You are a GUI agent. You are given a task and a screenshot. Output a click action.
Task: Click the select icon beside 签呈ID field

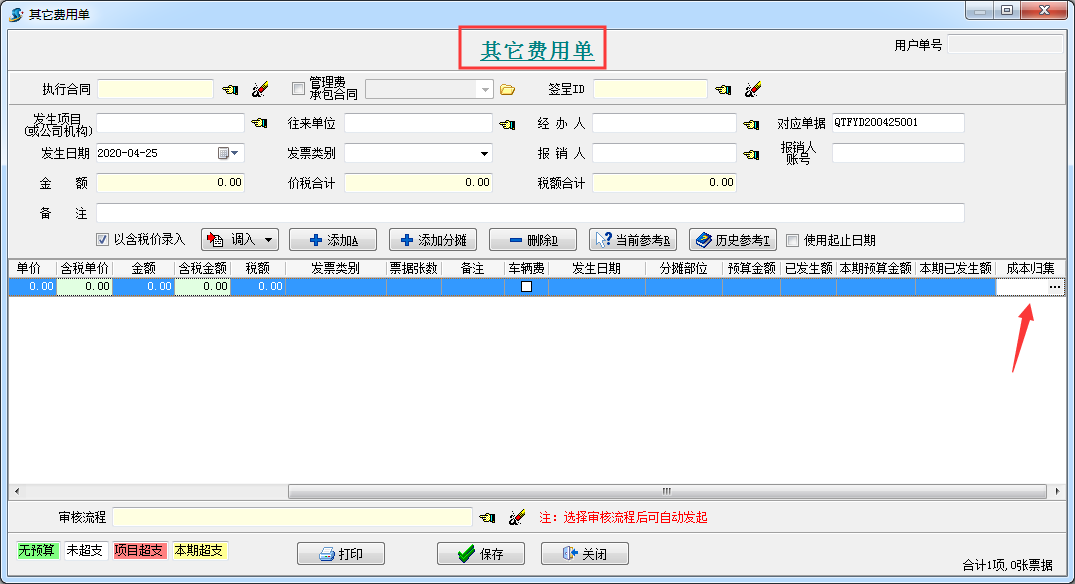pos(724,90)
